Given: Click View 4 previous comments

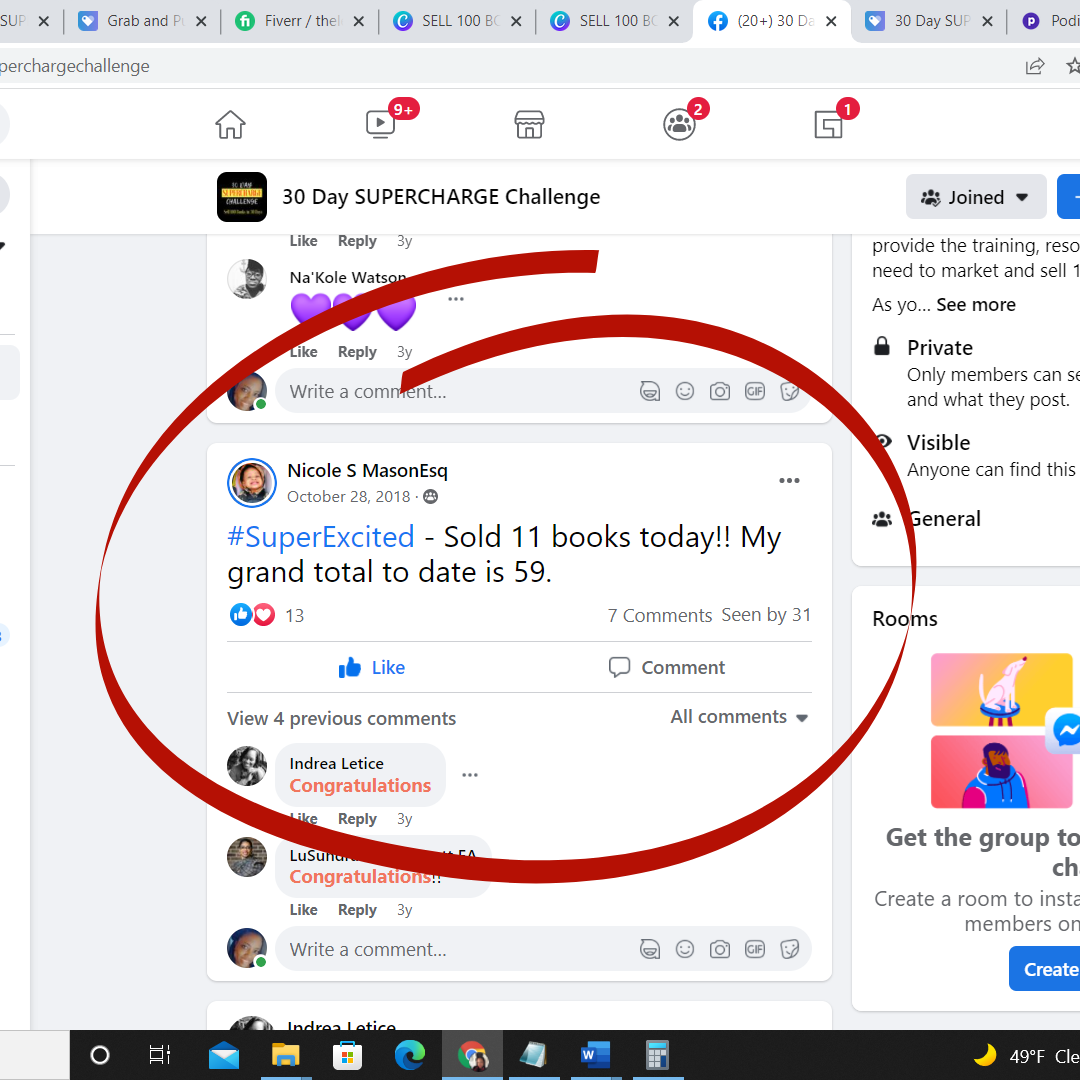Looking at the screenshot, I should click(341, 719).
